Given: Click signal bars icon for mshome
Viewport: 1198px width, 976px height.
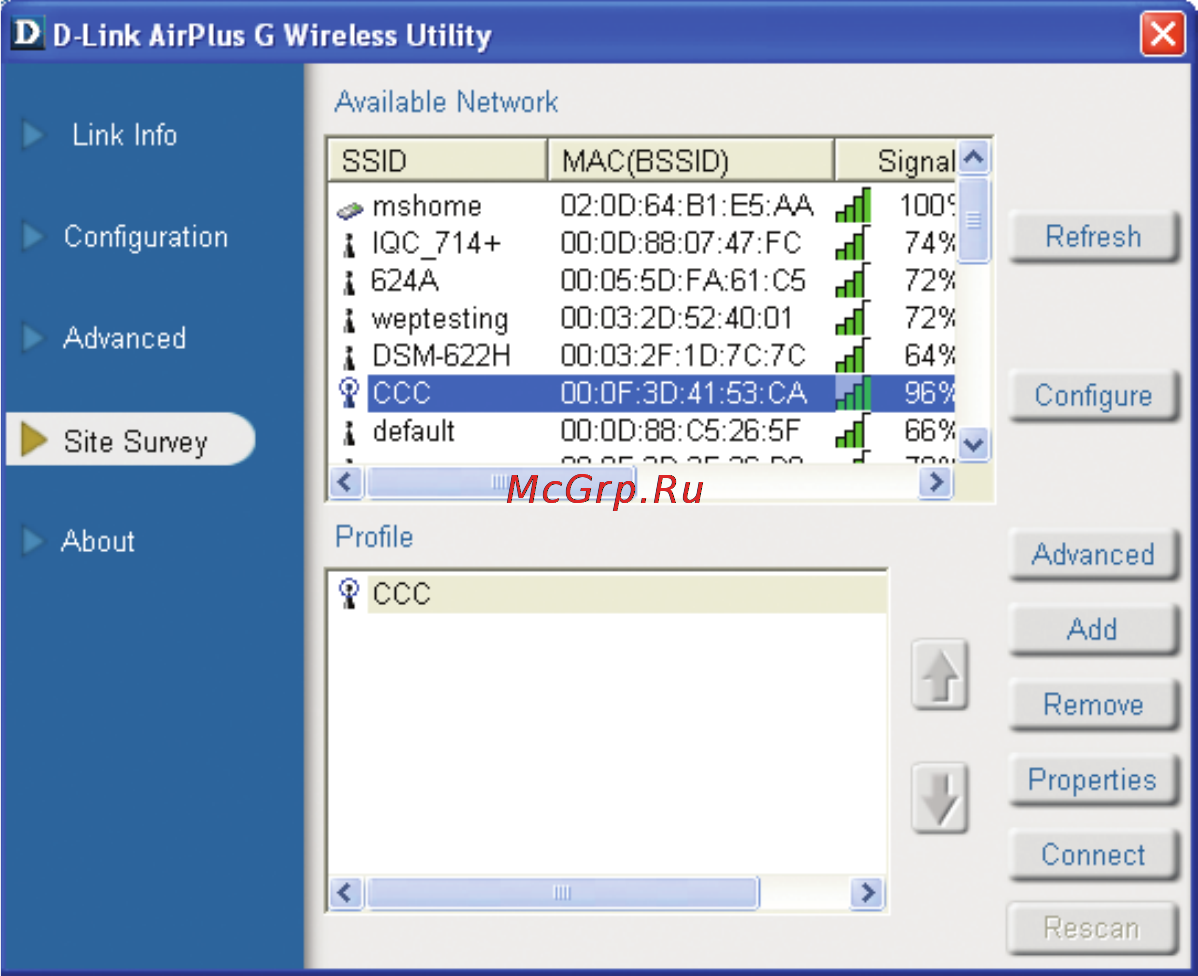Looking at the screenshot, I should tap(853, 206).
